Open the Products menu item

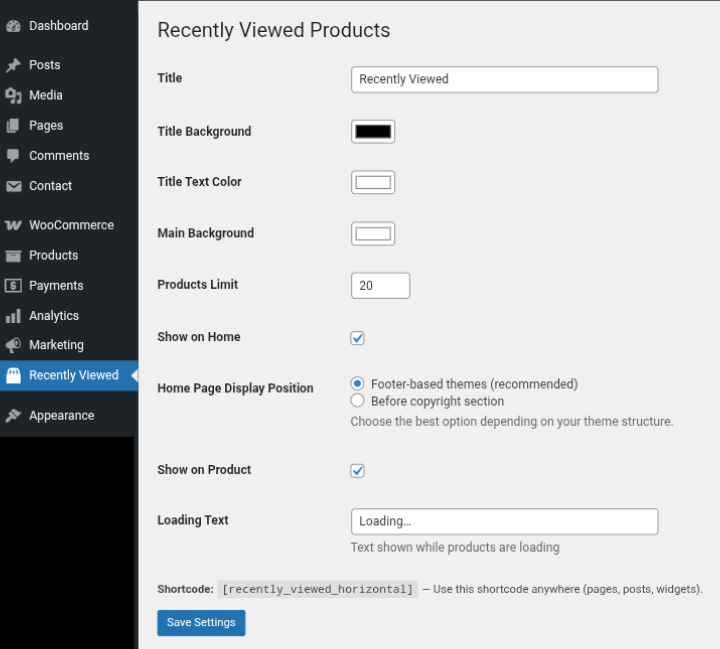point(53,256)
